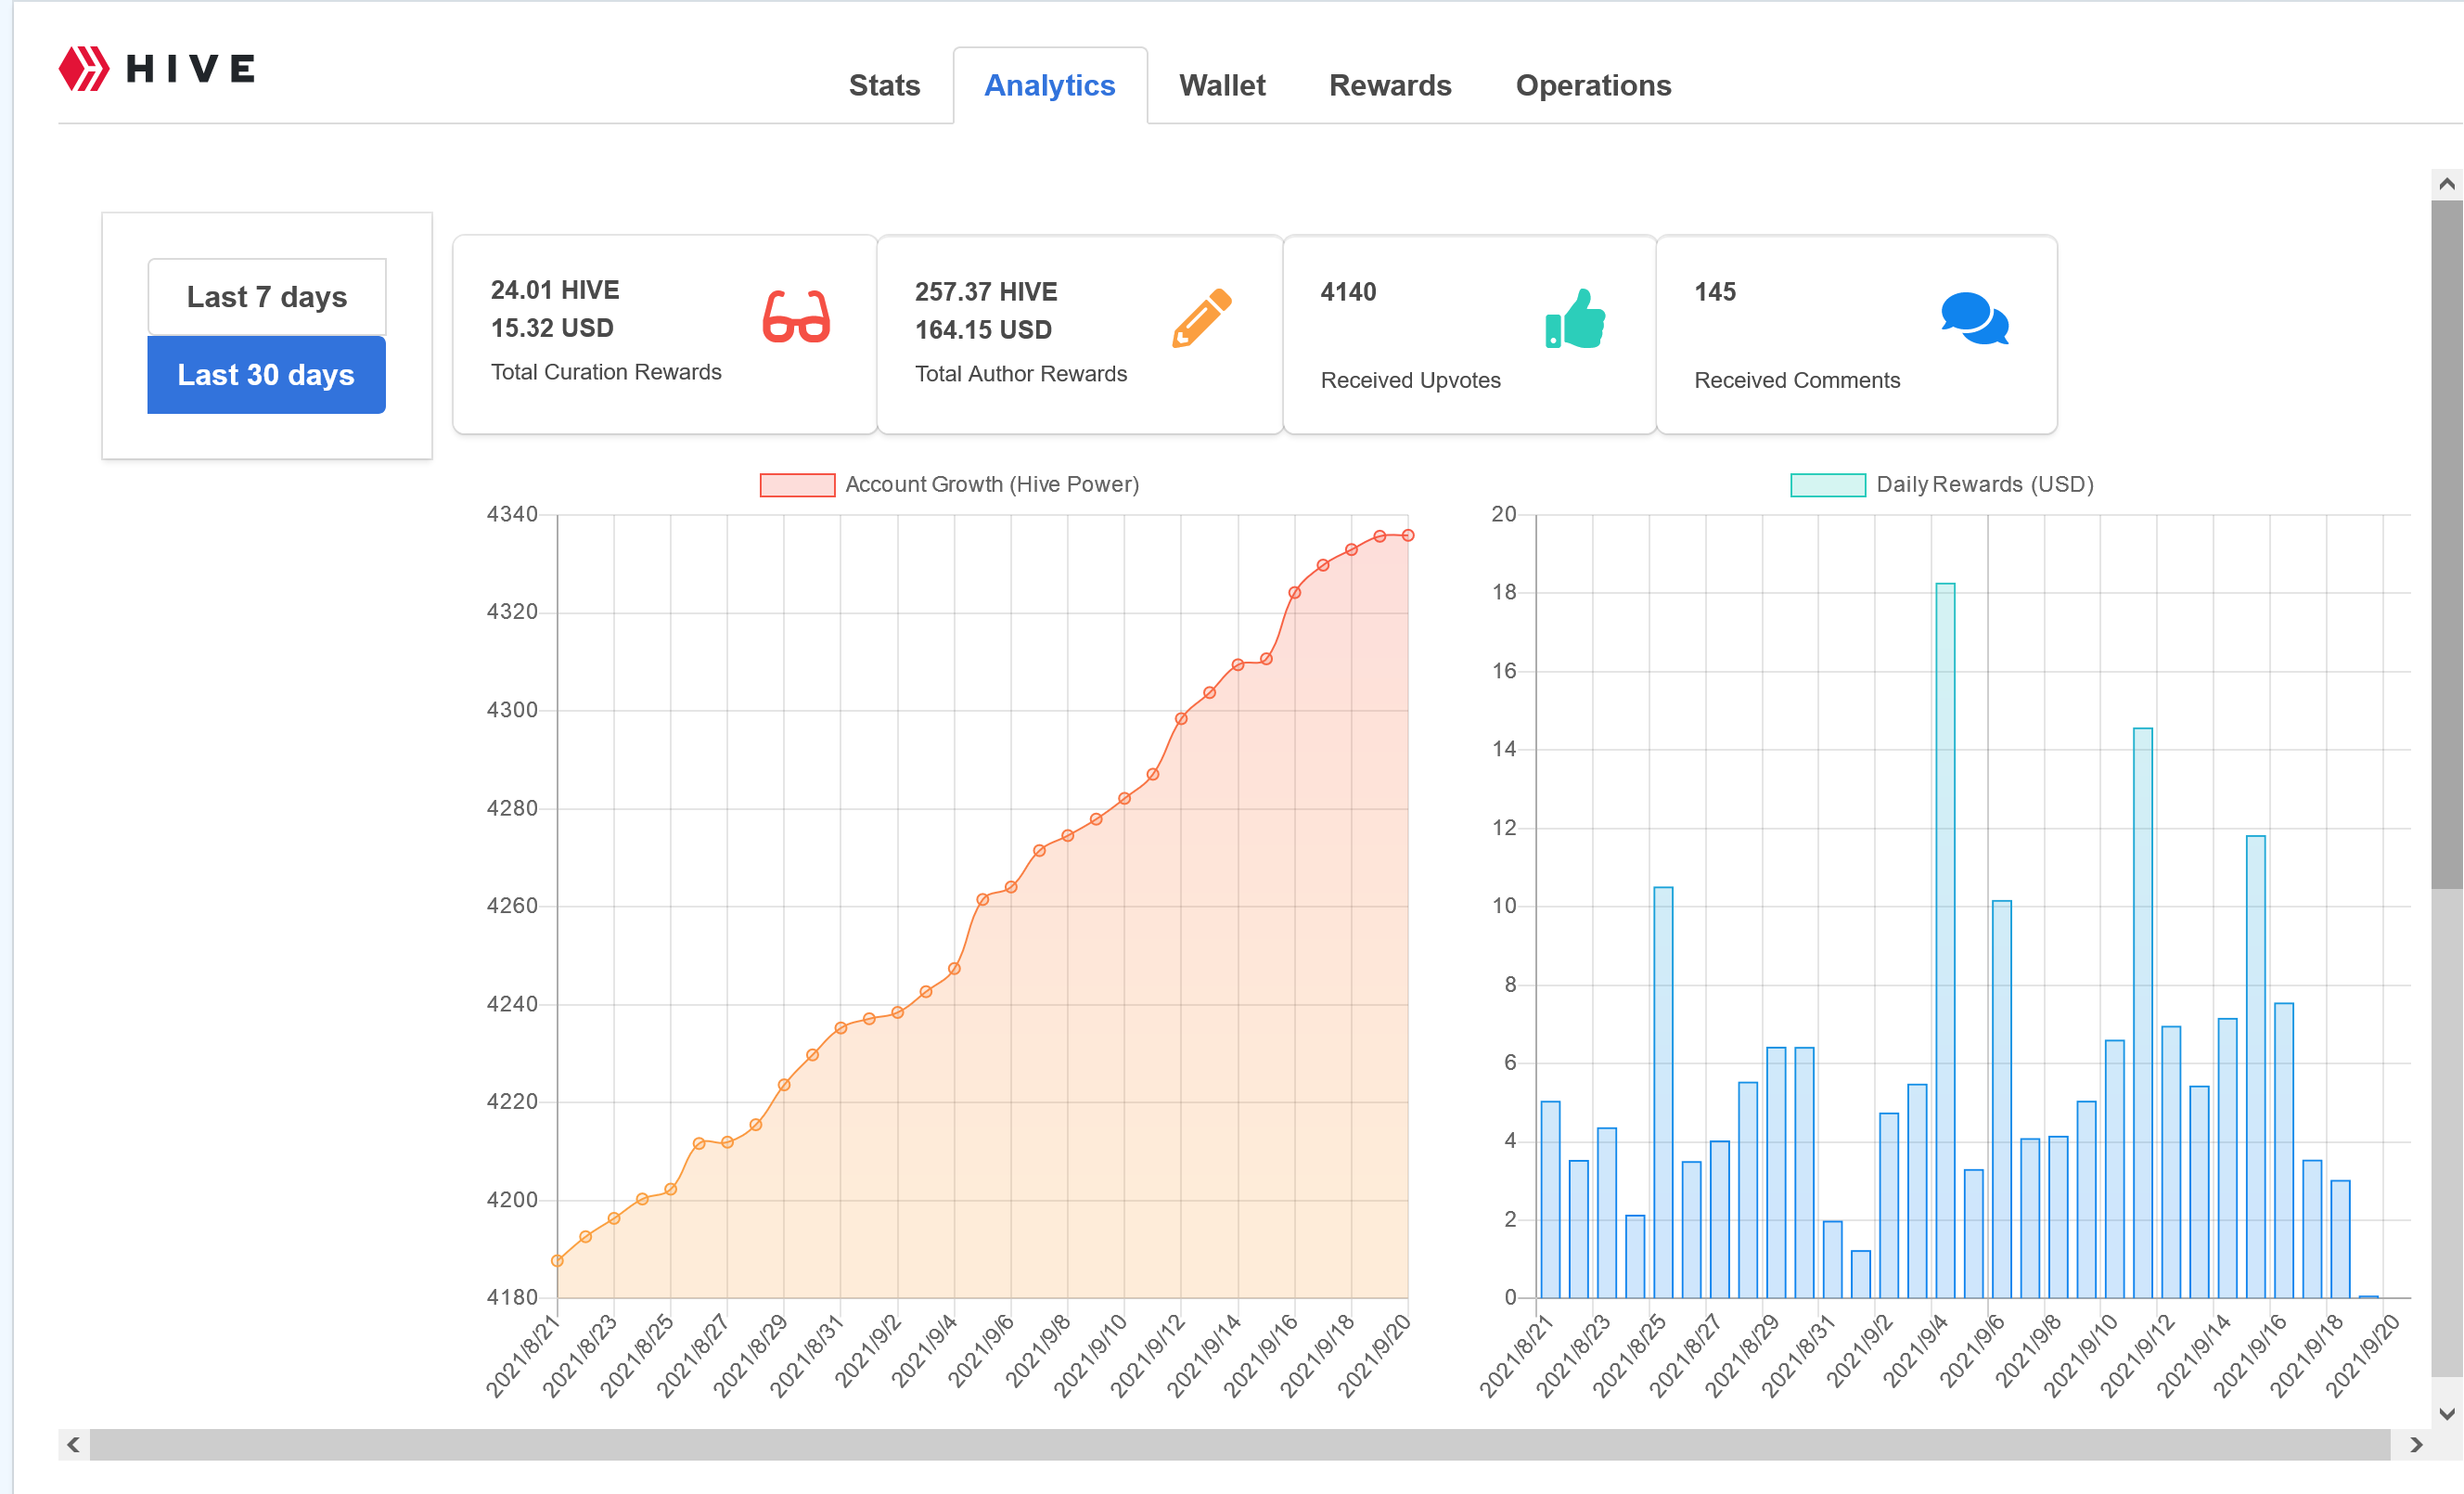Click the Received Upvotes label
This screenshot has width=2464, height=1494.
click(x=1410, y=381)
